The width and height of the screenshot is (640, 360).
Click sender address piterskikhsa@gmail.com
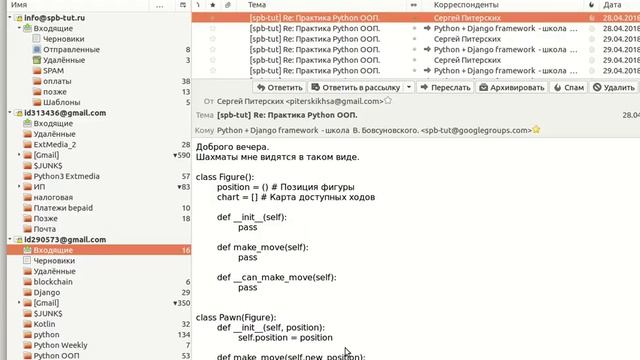pyautogui.click(x=335, y=101)
